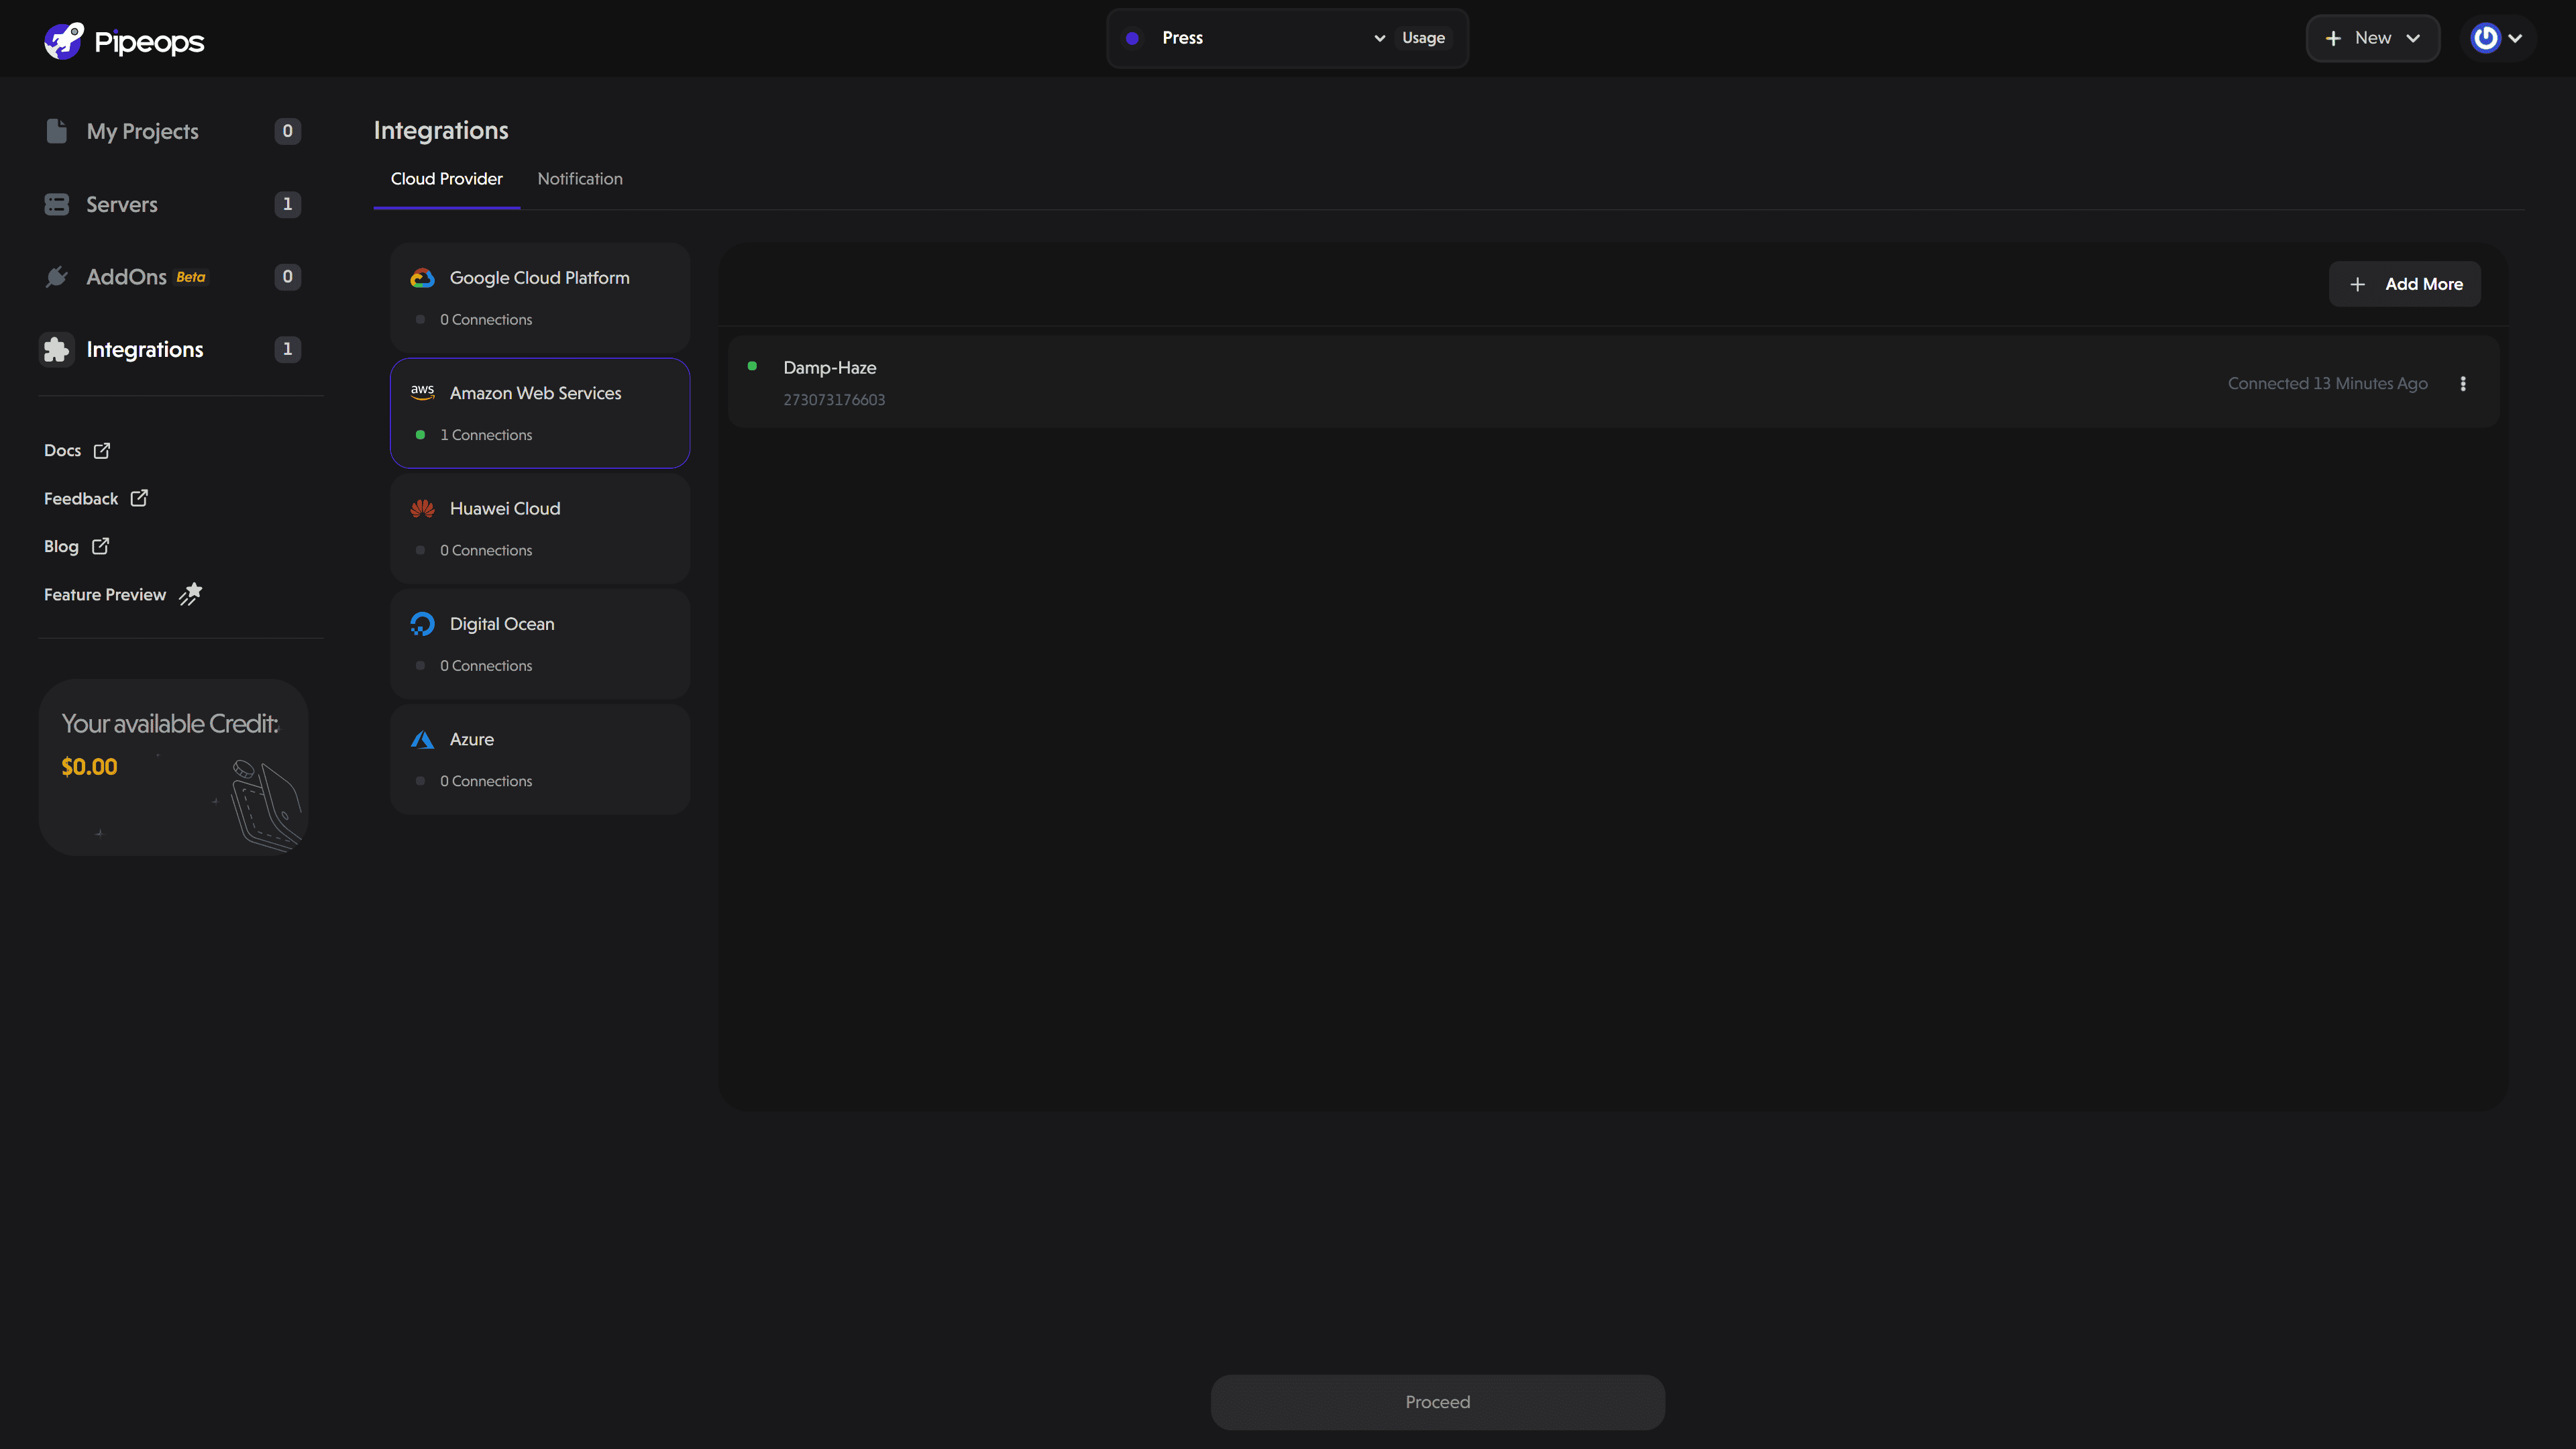Click 0 Connections under Huawei Cloud
The image size is (2576, 1449).
[486, 550]
